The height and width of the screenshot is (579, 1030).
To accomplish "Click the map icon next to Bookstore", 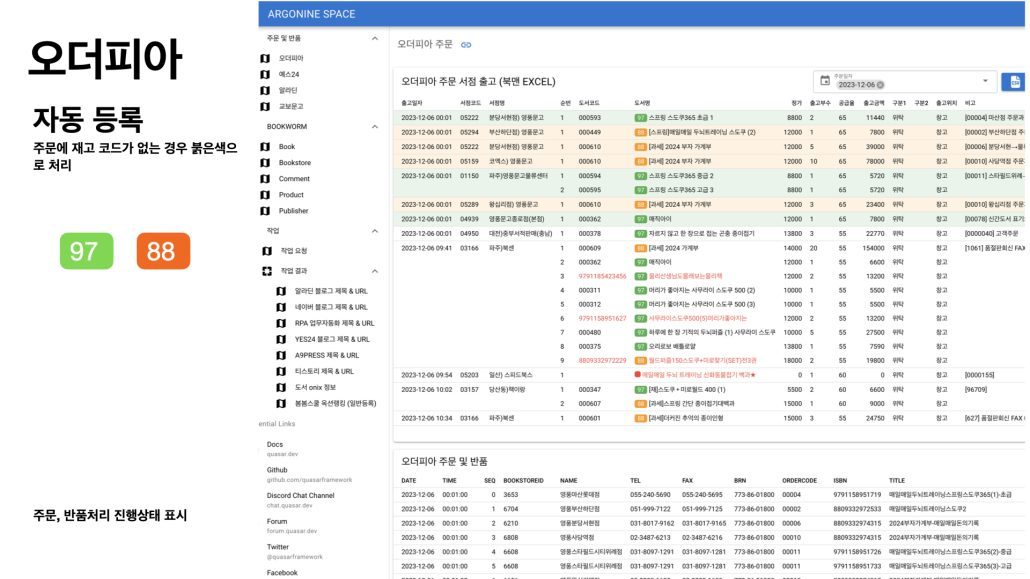I will pyautogui.click(x=265, y=162).
